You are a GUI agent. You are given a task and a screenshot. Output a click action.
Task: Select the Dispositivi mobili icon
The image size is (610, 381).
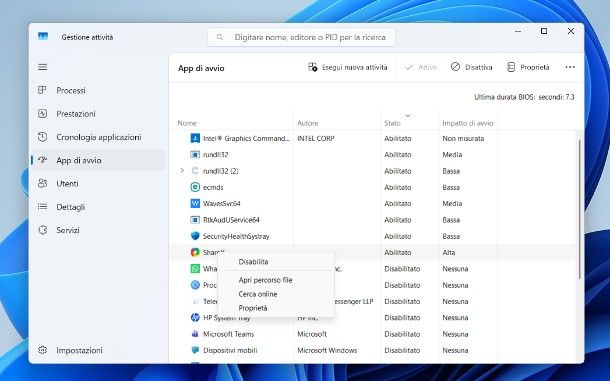click(x=195, y=350)
